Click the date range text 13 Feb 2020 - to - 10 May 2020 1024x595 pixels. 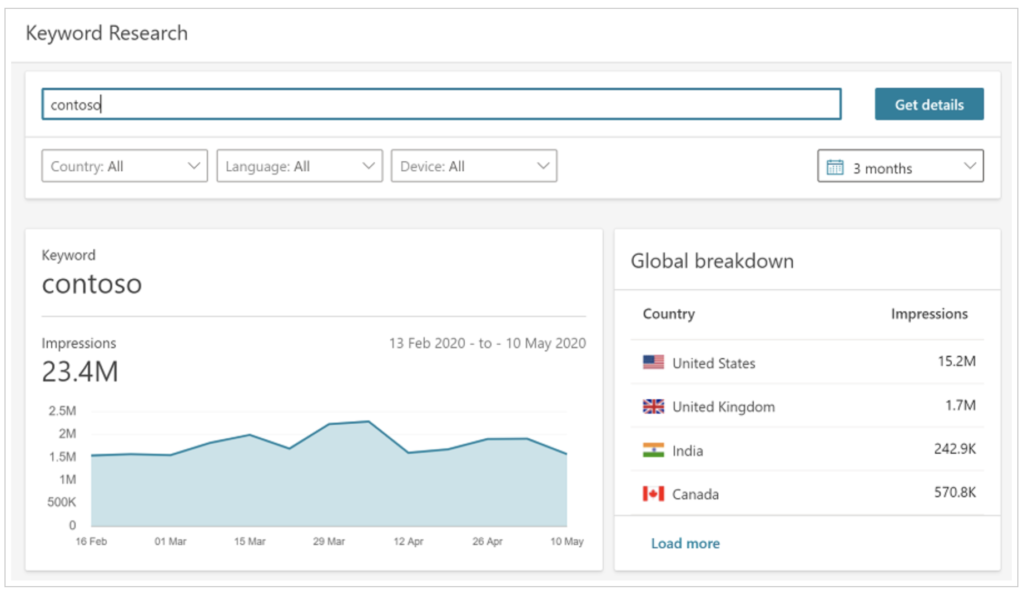click(488, 344)
